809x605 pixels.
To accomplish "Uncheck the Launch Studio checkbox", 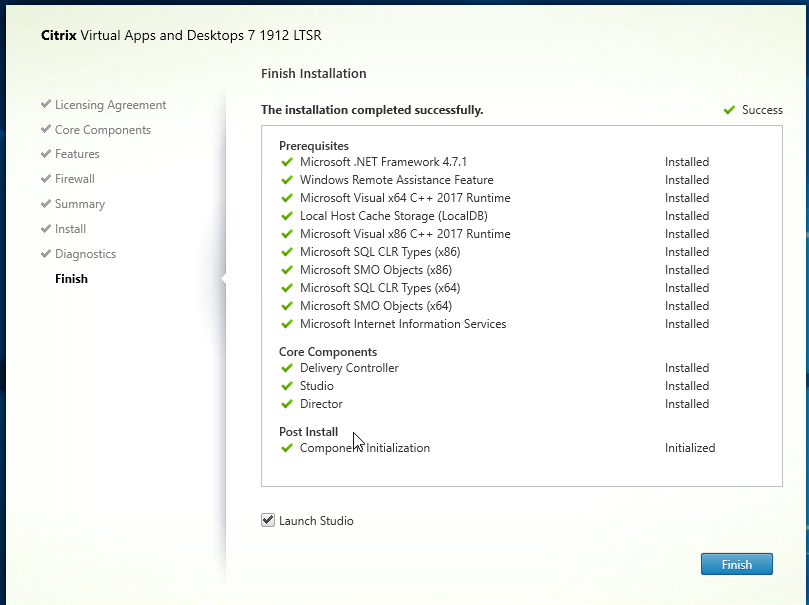I will pyautogui.click(x=268, y=520).
